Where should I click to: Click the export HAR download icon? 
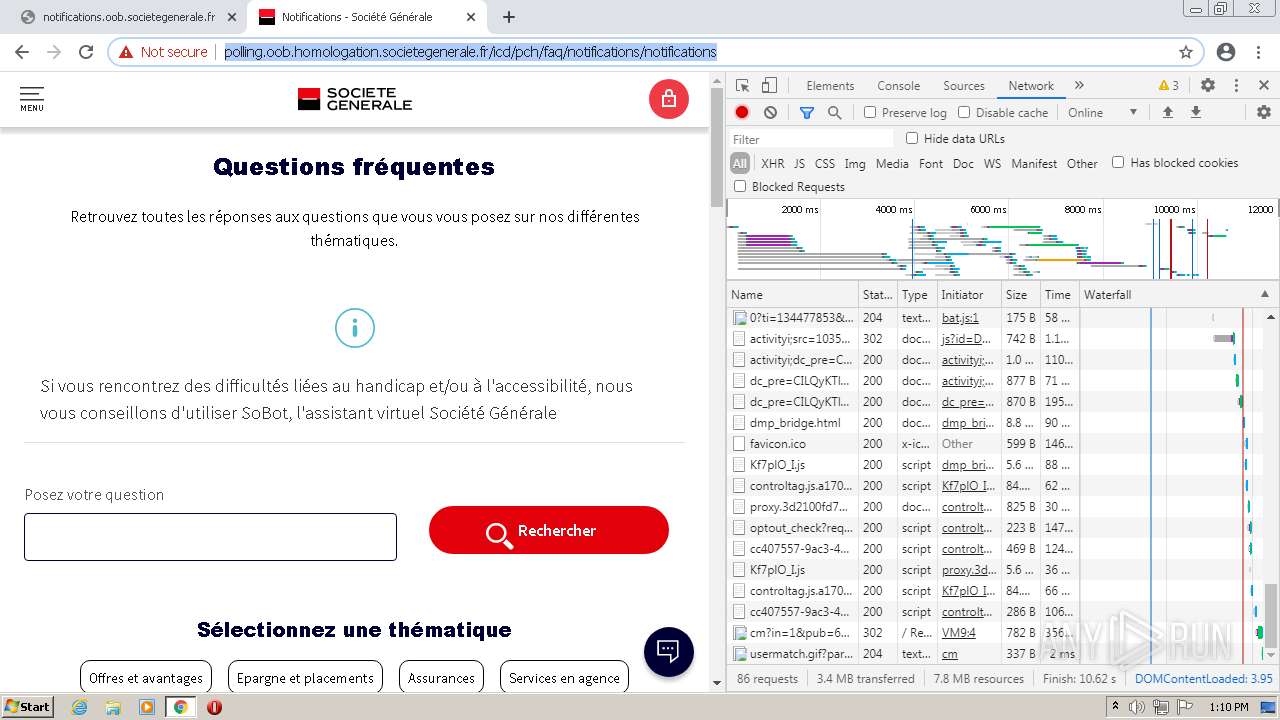[1195, 113]
